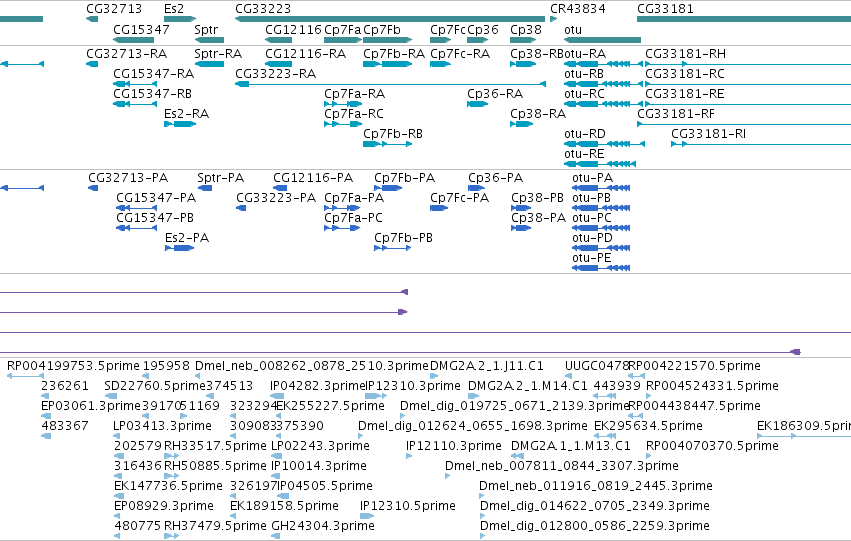Select the CG32713-PA protein label
This screenshot has width=851, height=541.
coord(128,178)
